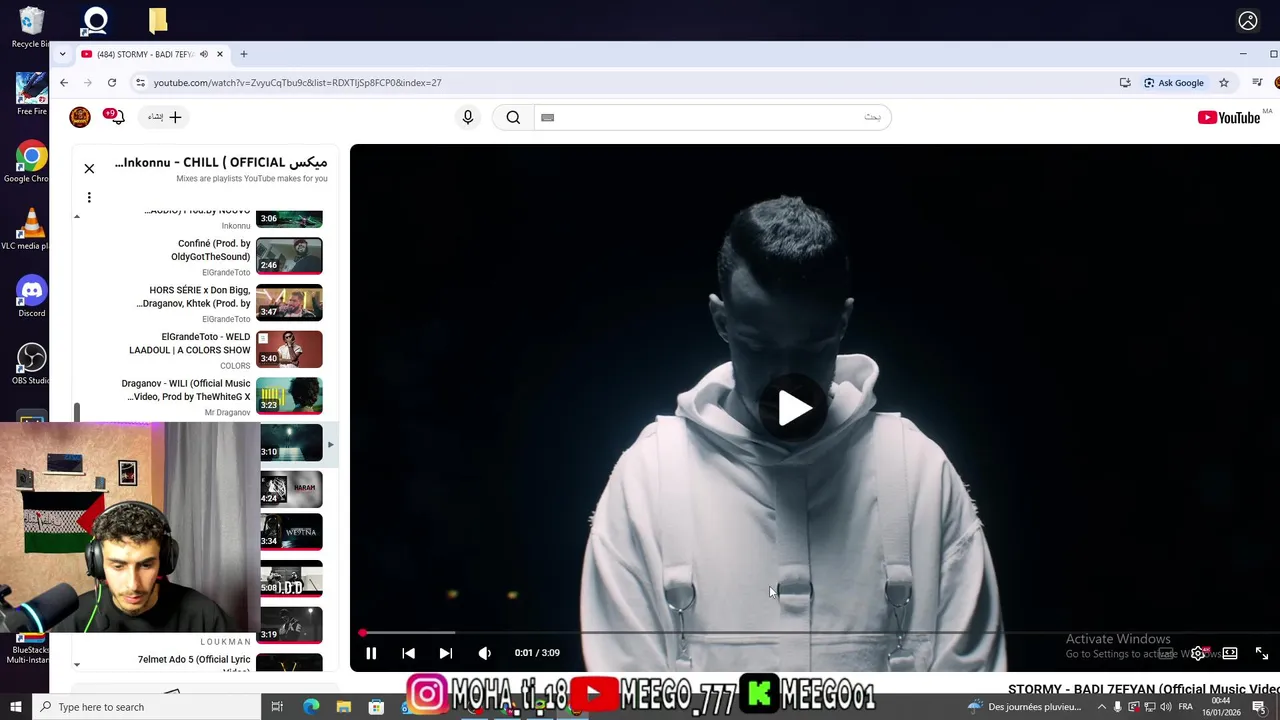Mute the tab via its speaker icon

(204, 54)
